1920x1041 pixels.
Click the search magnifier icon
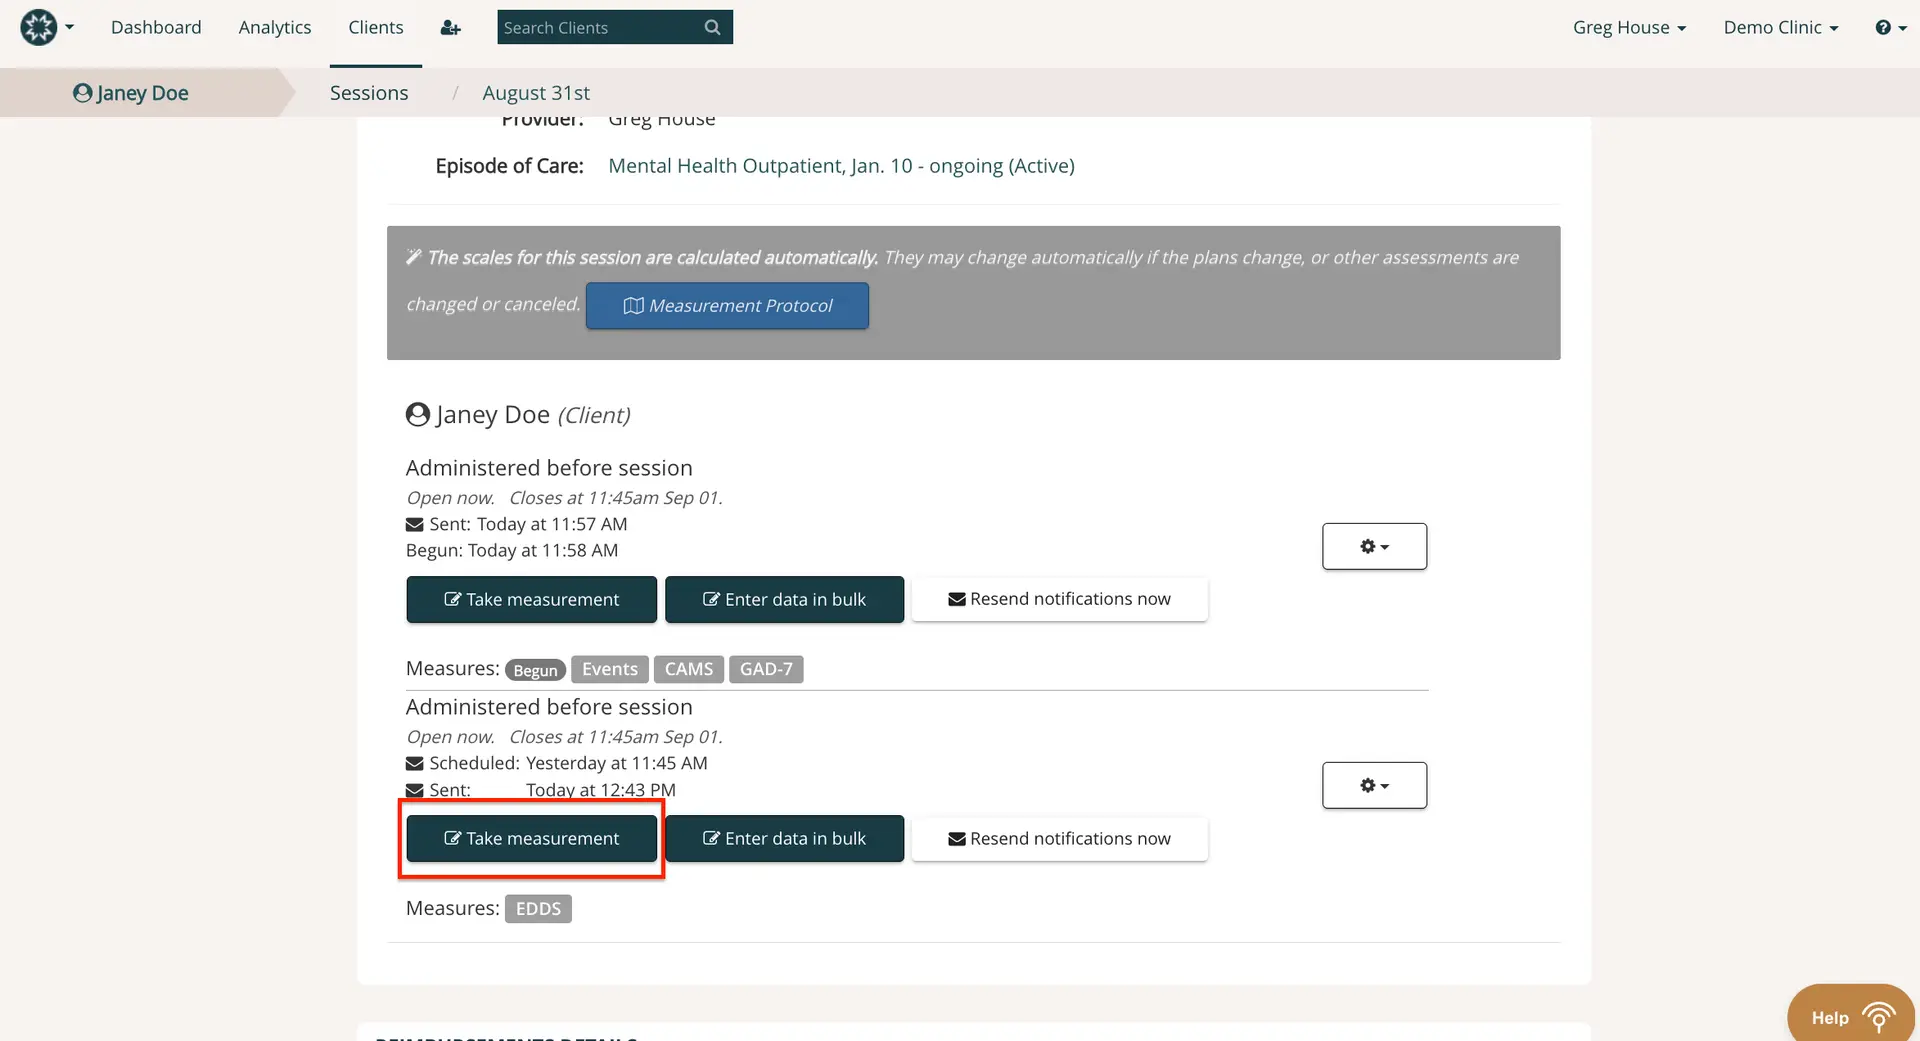[711, 27]
